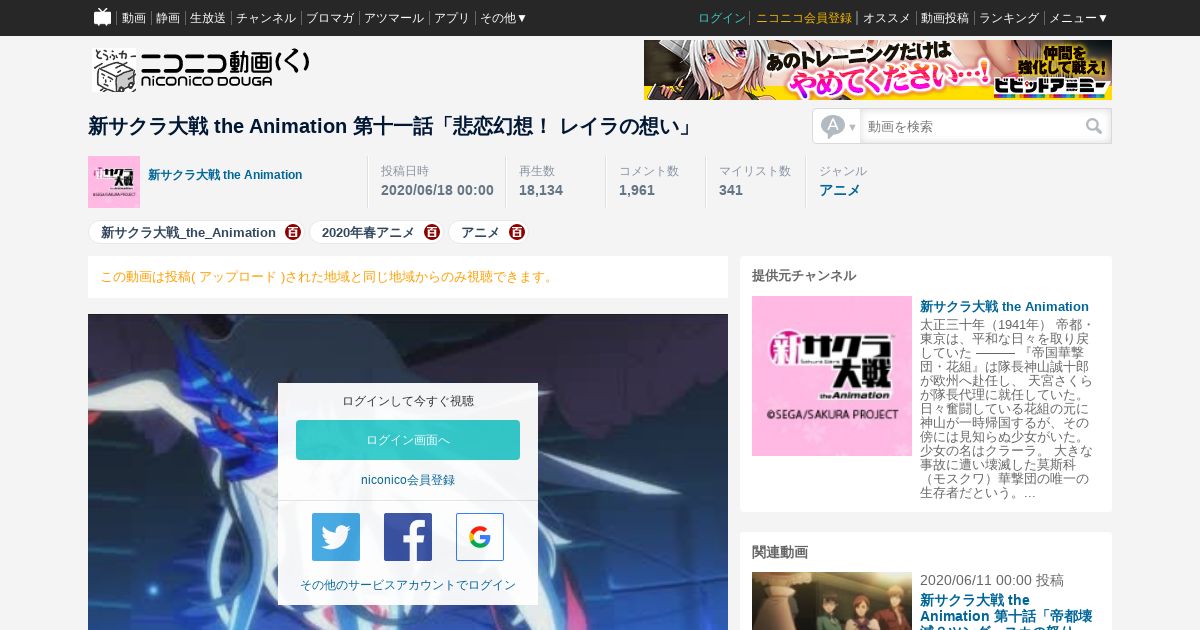
Task: Click the 新サクラ大戦_the_Animation tag
Action: (x=188, y=232)
